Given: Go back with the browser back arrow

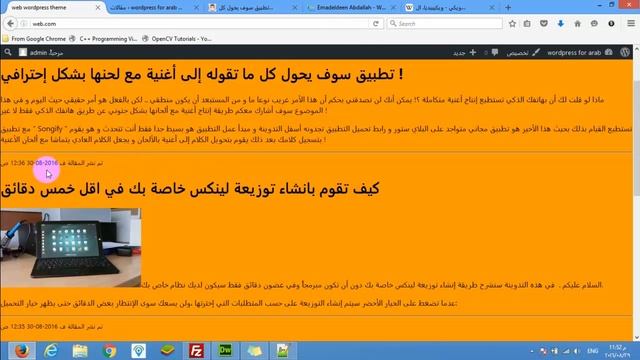Looking at the screenshot, I should pyautogui.click(x=11, y=24).
